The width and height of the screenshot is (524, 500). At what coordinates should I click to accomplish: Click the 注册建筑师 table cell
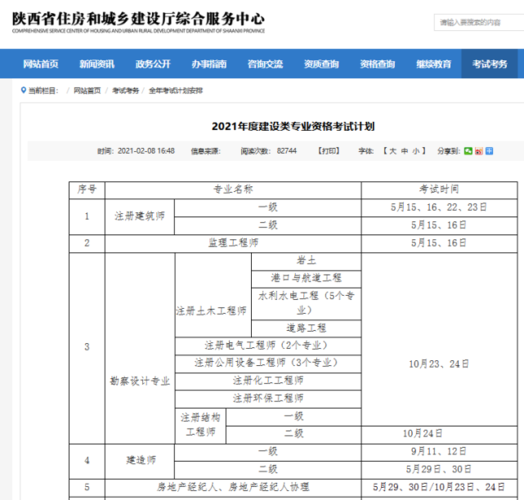(140, 217)
